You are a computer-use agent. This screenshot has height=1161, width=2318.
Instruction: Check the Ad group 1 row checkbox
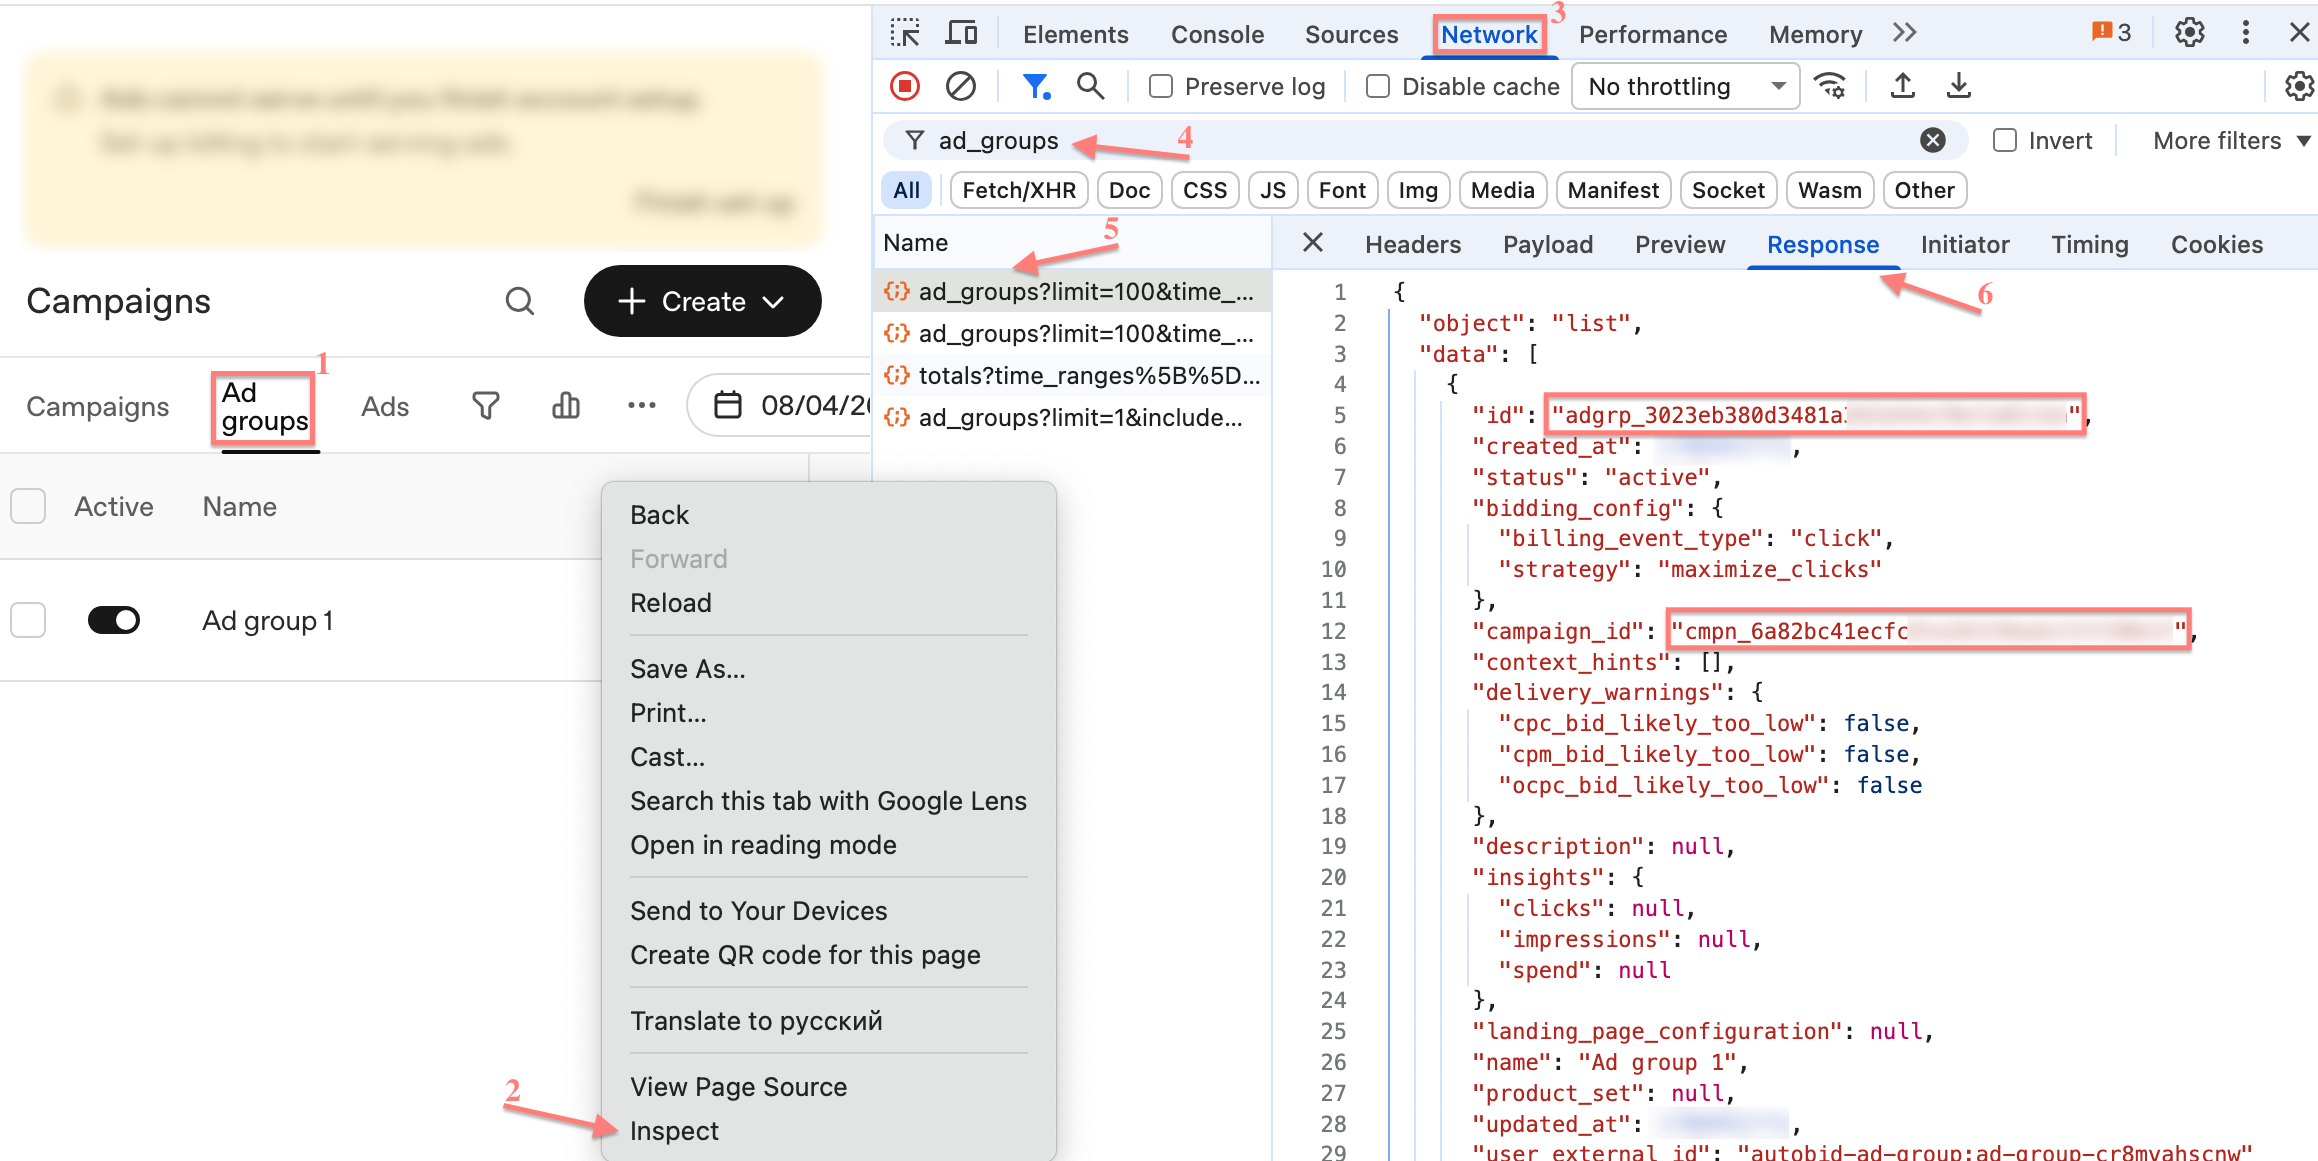[28, 620]
